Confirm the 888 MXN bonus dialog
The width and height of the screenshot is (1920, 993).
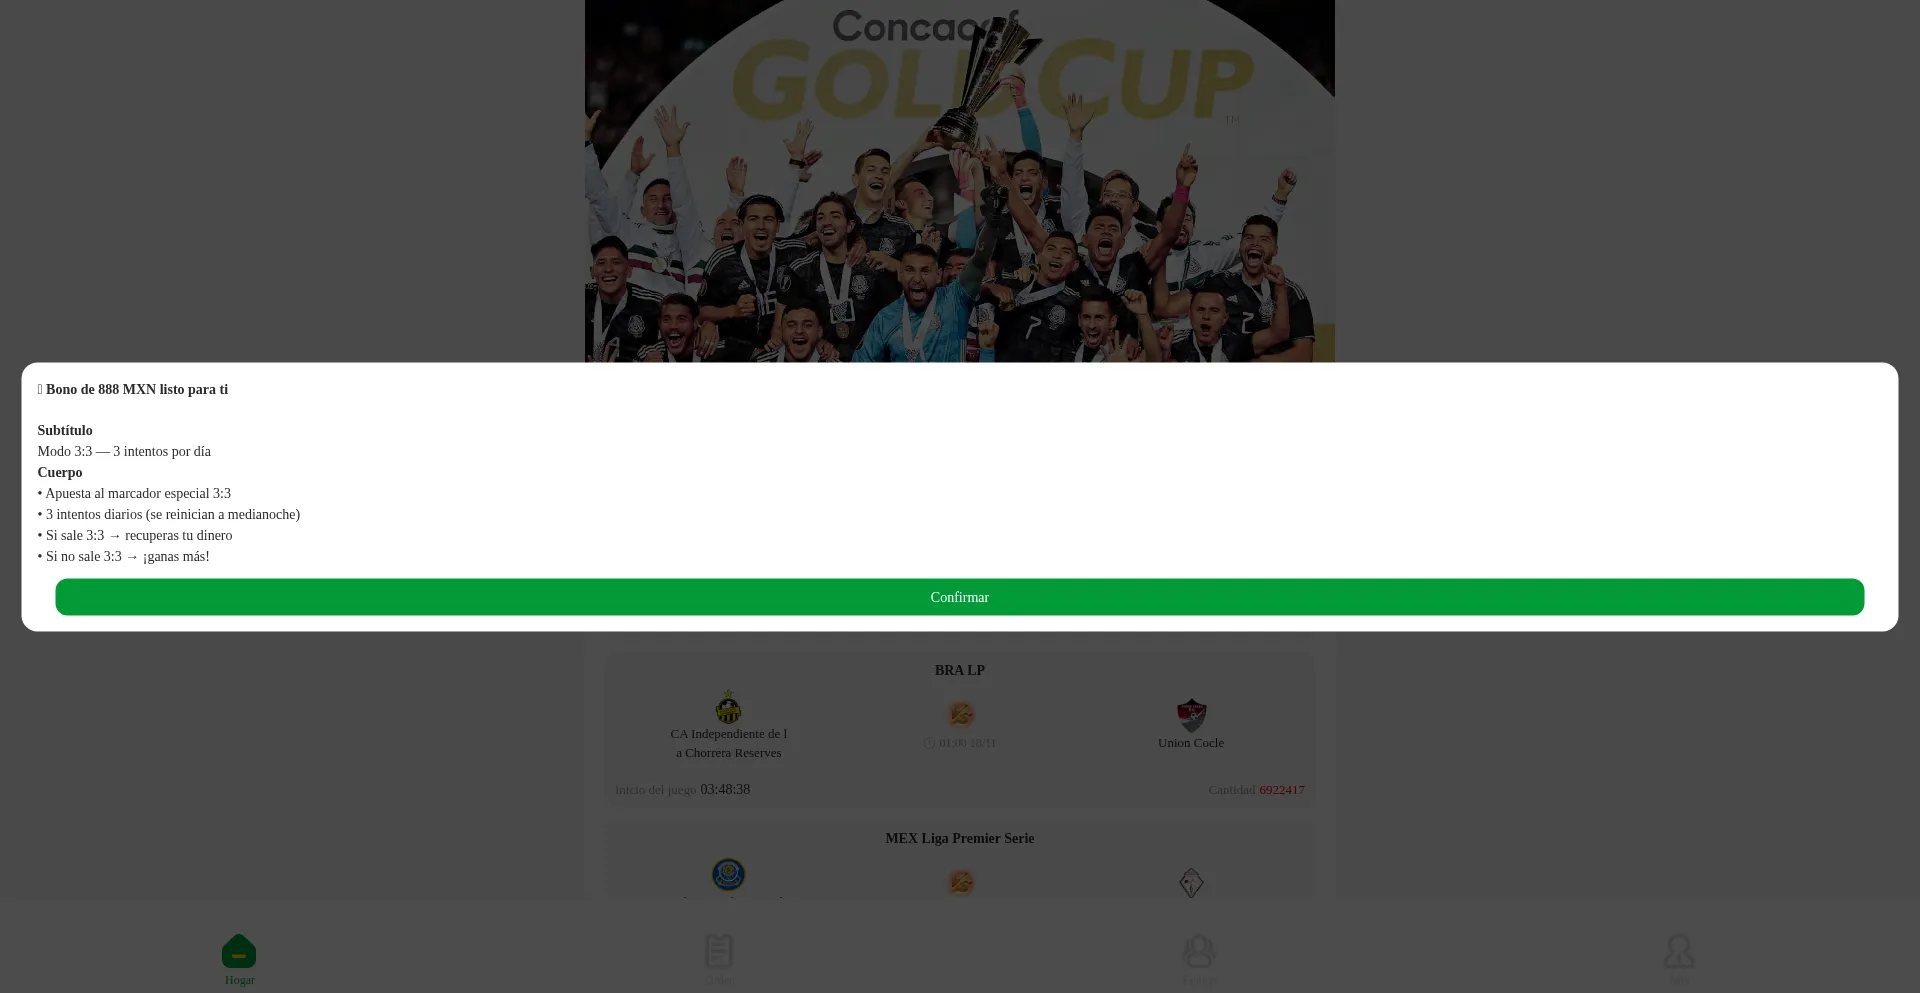(959, 597)
